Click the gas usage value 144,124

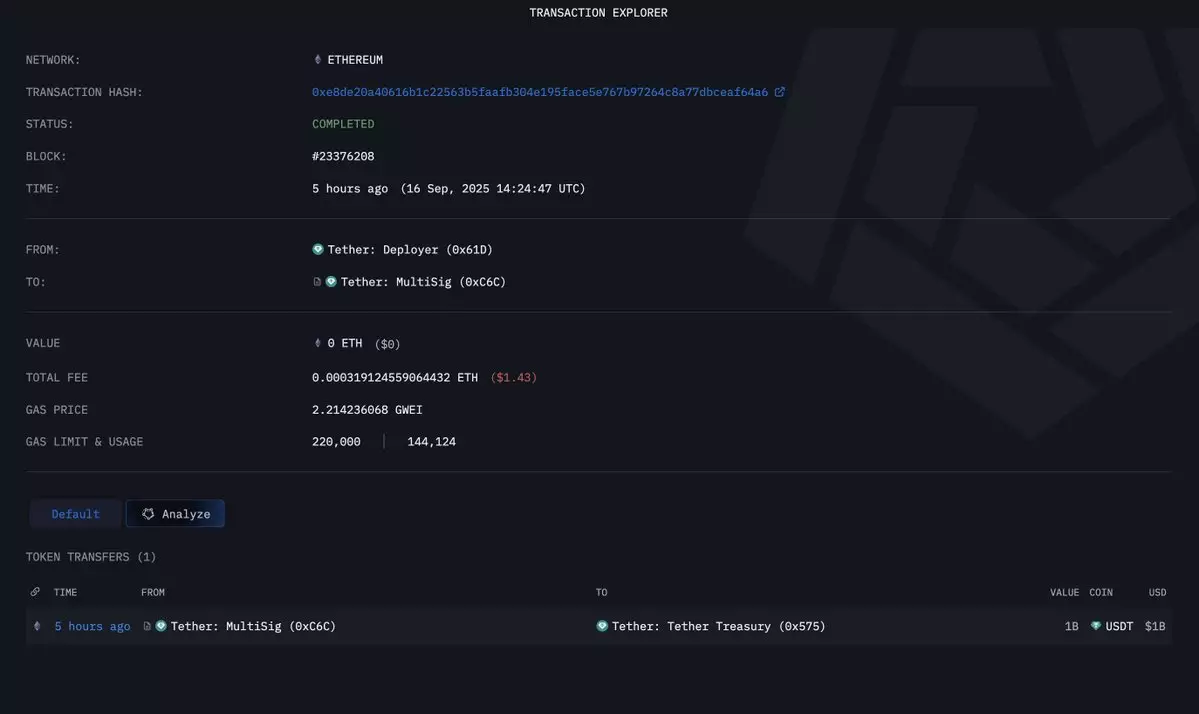[431, 442]
